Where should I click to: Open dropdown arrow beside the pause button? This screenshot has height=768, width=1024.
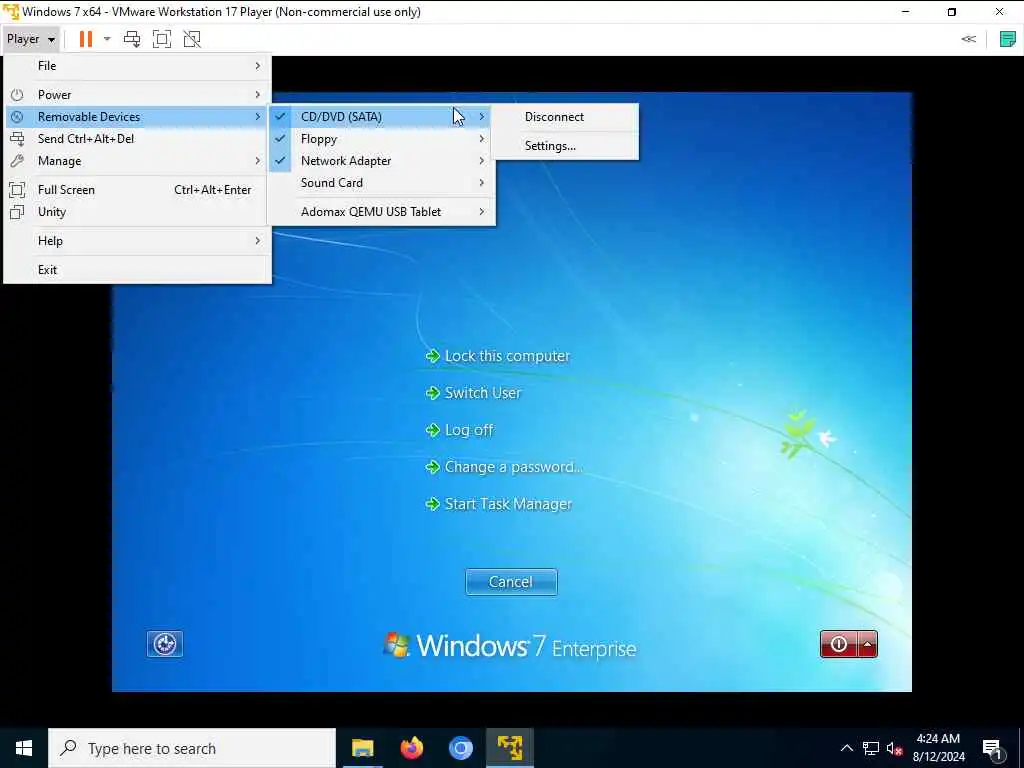pos(107,39)
